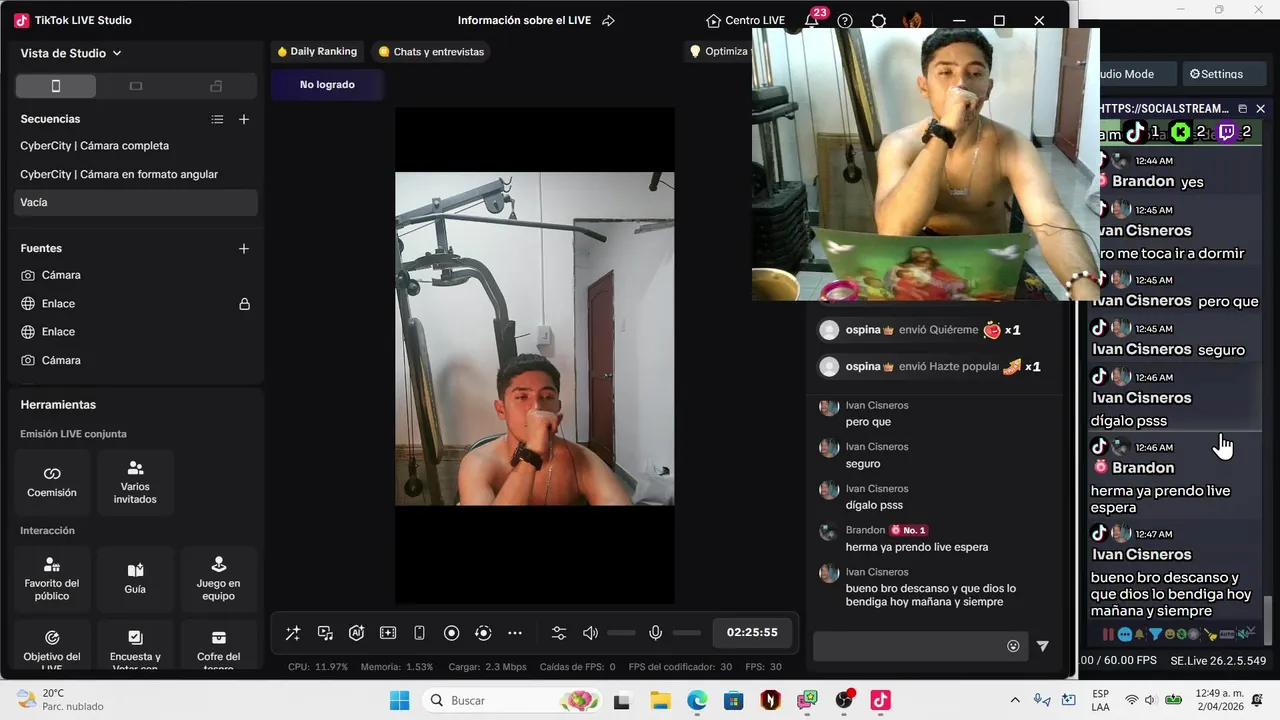Mute the speaker output
1280x720 pixels.
pyautogui.click(x=591, y=633)
